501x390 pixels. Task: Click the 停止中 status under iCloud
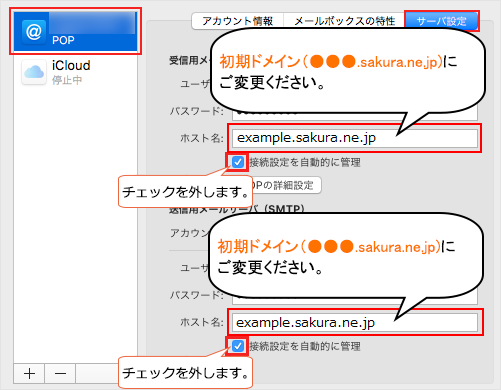67,80
